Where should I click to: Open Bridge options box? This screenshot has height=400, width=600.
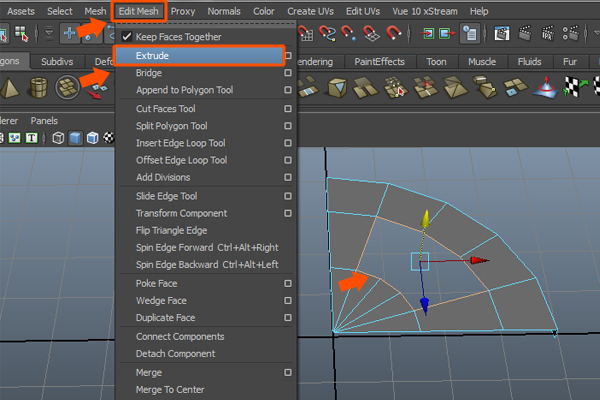pos(288,73)
